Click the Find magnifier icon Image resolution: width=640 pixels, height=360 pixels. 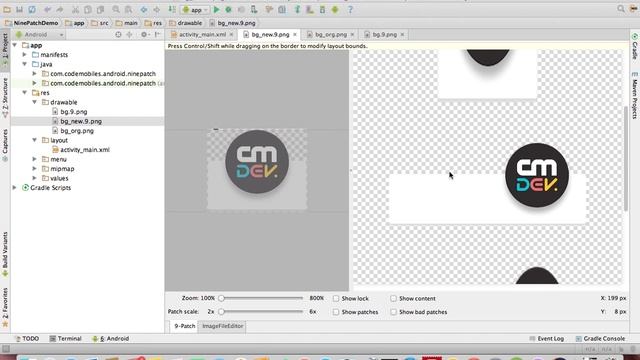pyautogui.click(x=116, y=9)
